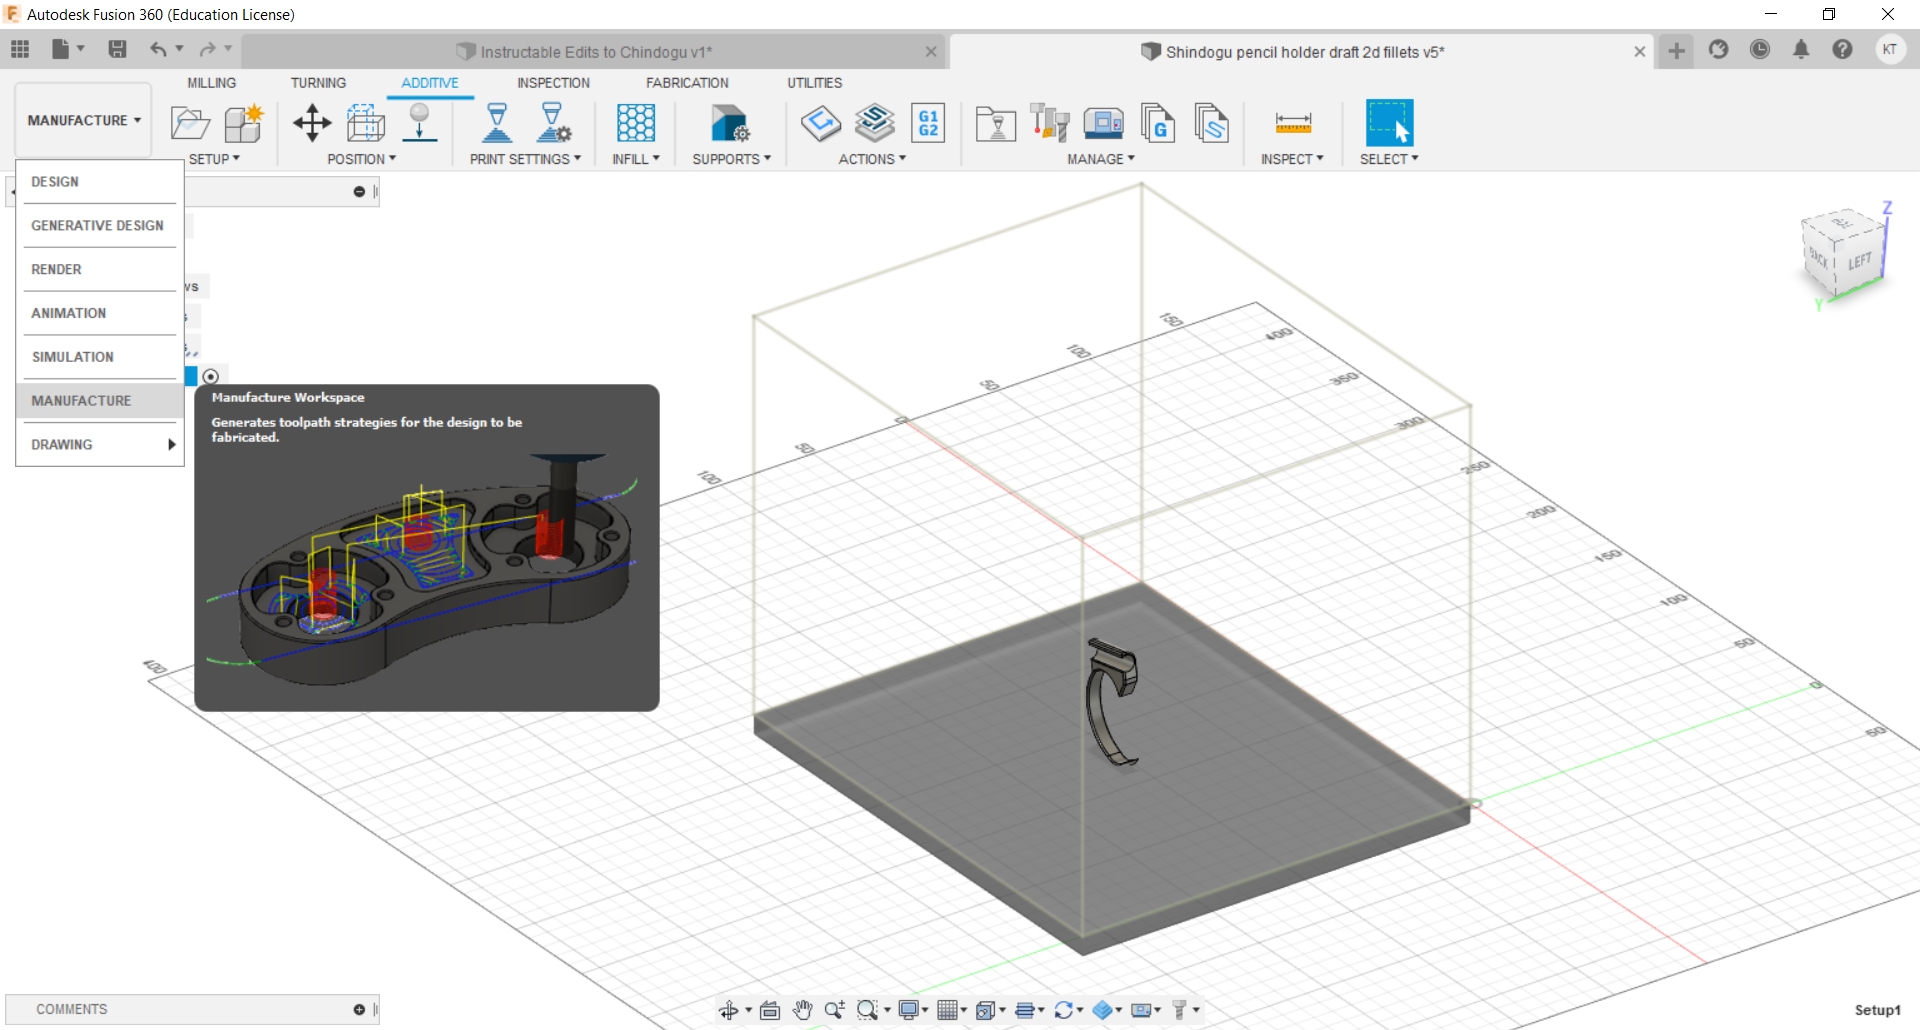Screen dimensions: 1920x1030
Task: Click the Pan hand icon in navigation bar
Action: pyautogui.click(x=802, y=1010)
